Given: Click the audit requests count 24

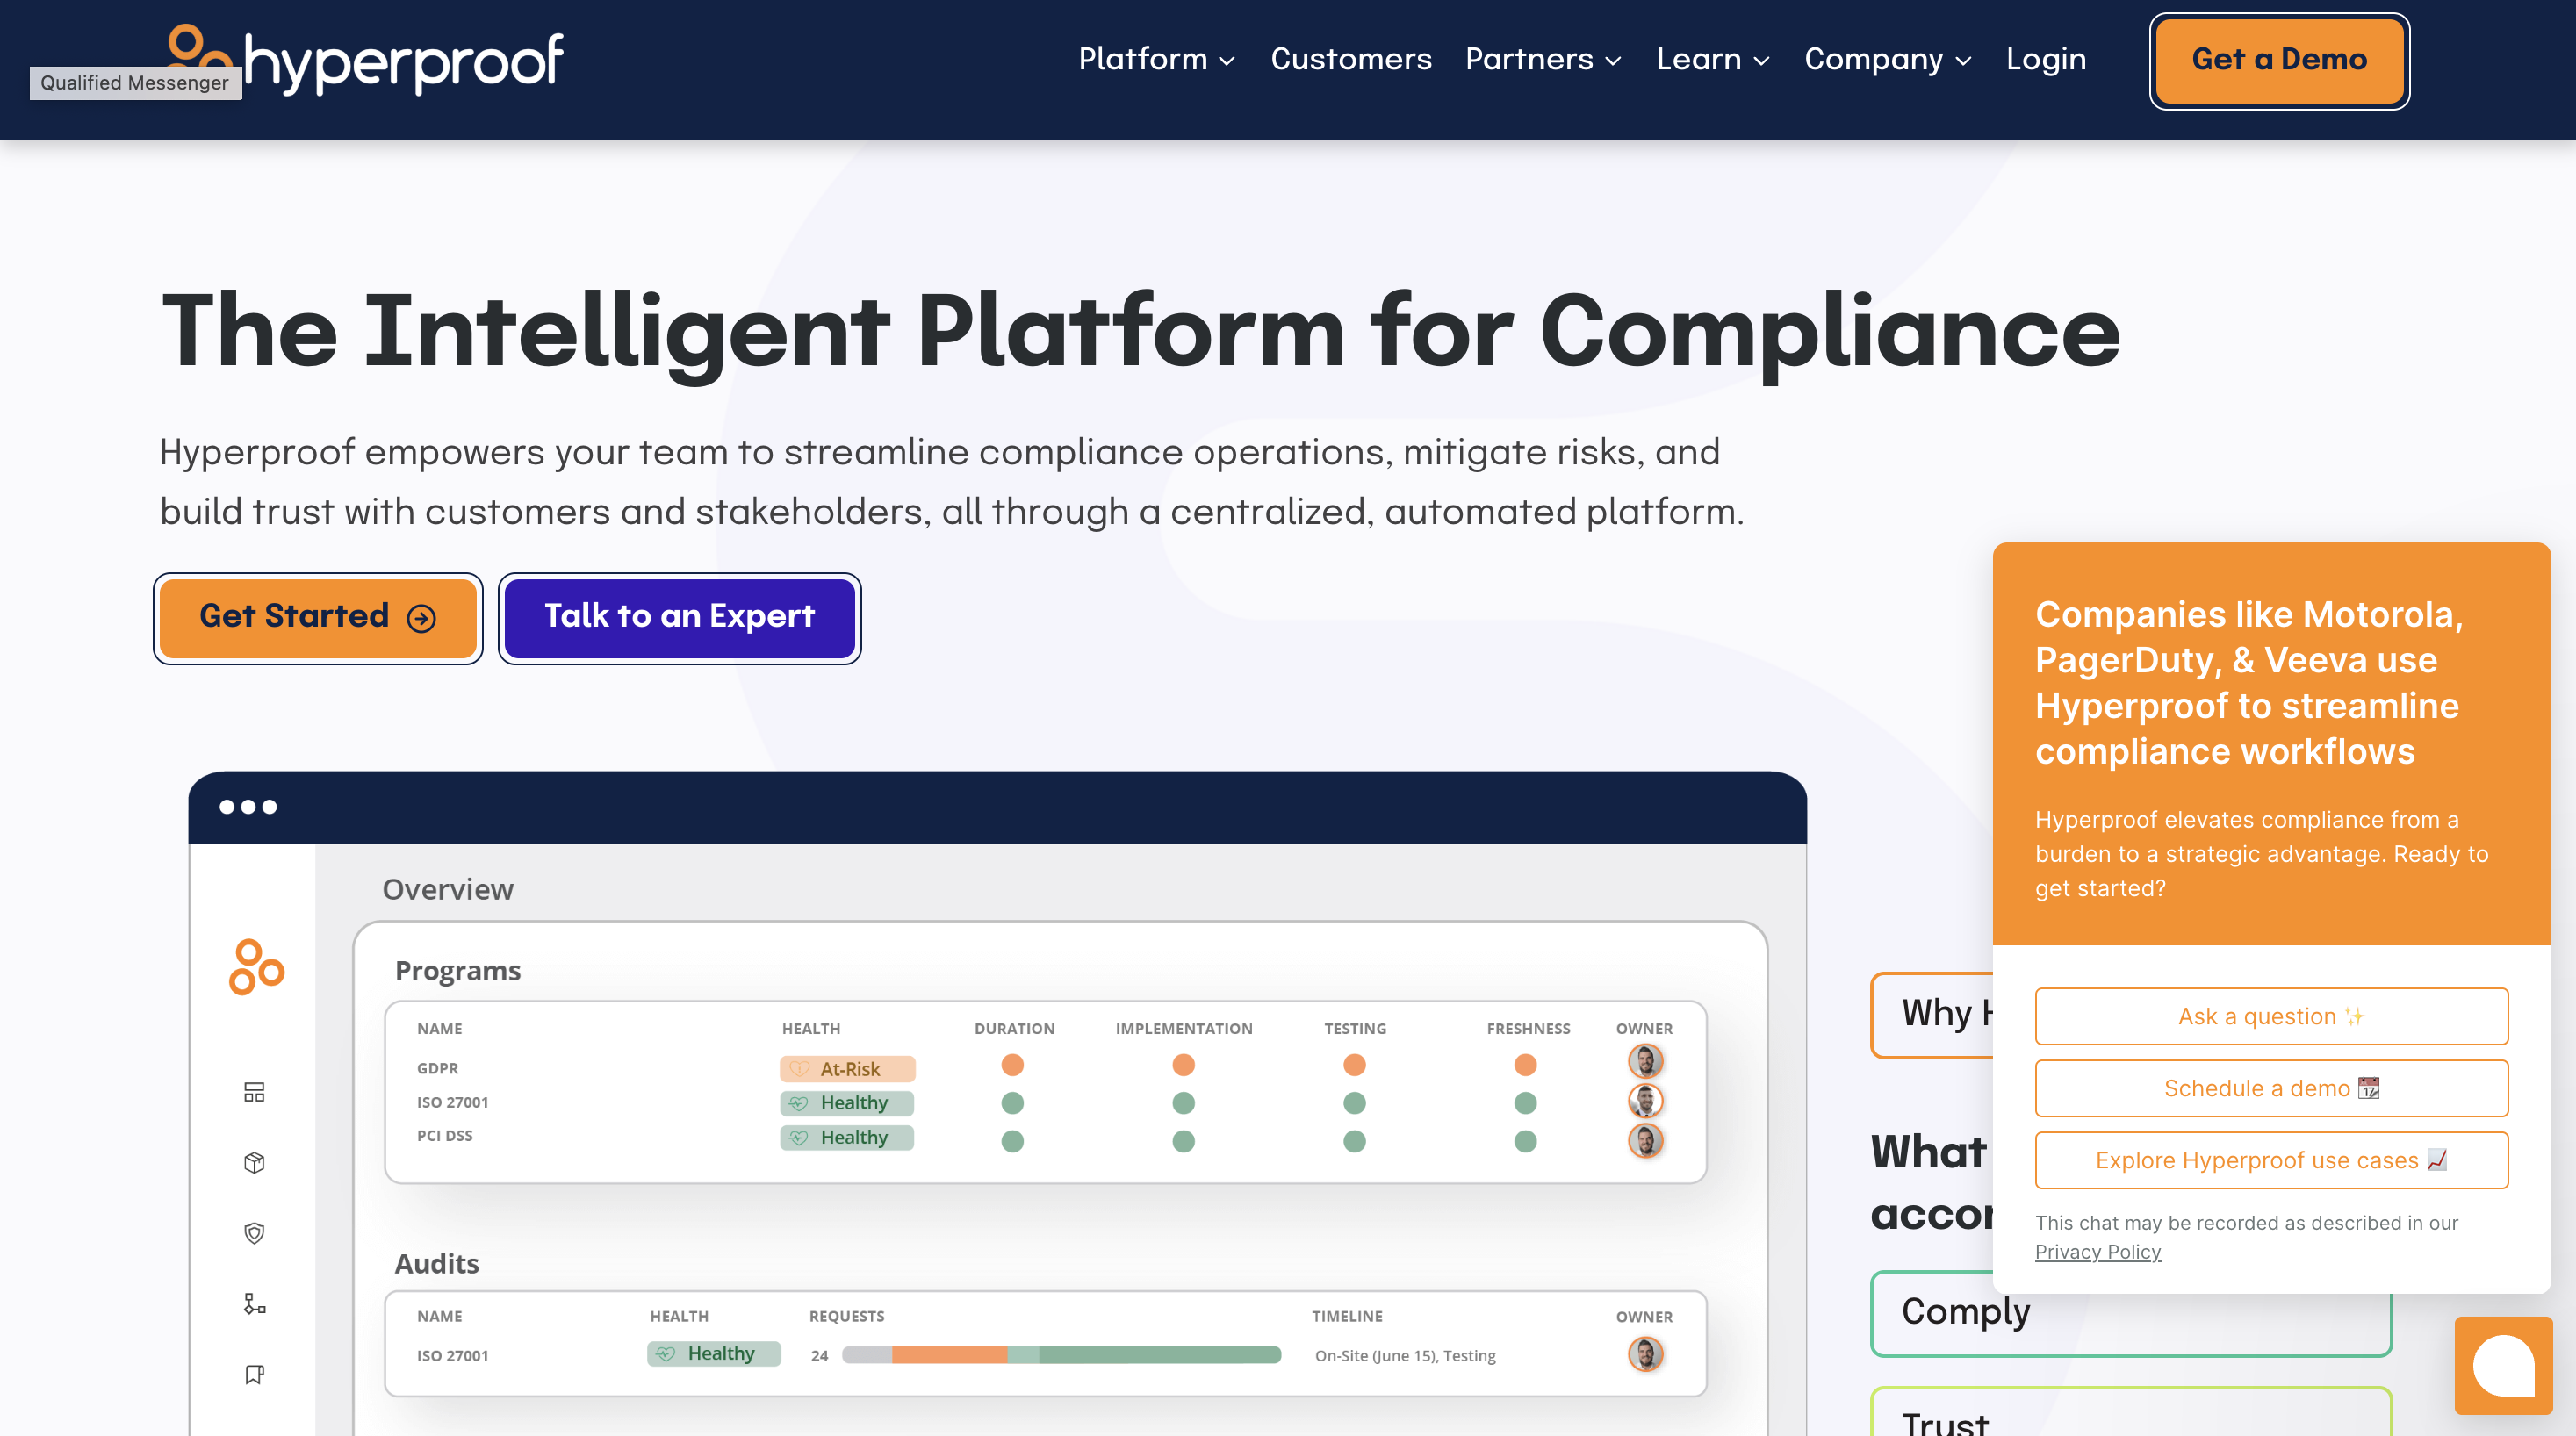Looking at the screenshot, I should tap(819, 1356).
